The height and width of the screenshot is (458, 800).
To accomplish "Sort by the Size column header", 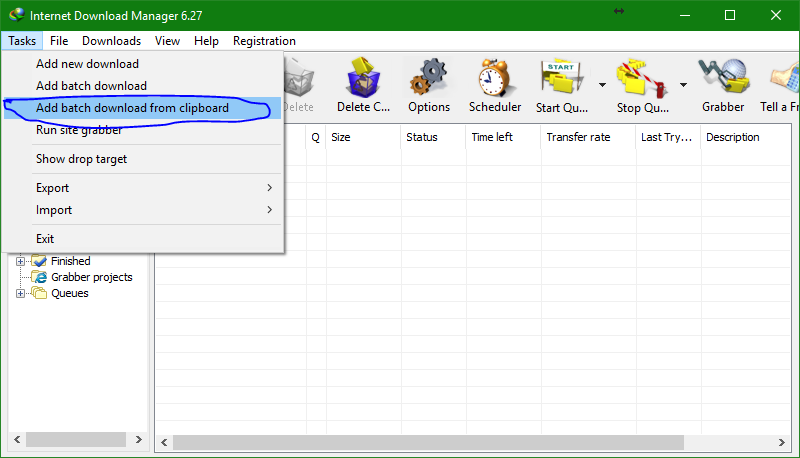I will point(363,137).
